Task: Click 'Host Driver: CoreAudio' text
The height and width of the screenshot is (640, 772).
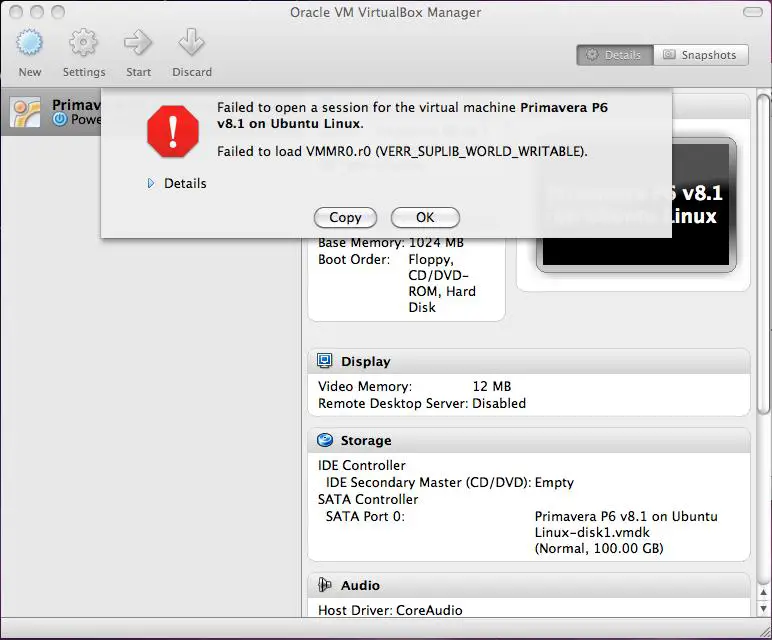Action: pyautogui.click(x=390, y=610)
